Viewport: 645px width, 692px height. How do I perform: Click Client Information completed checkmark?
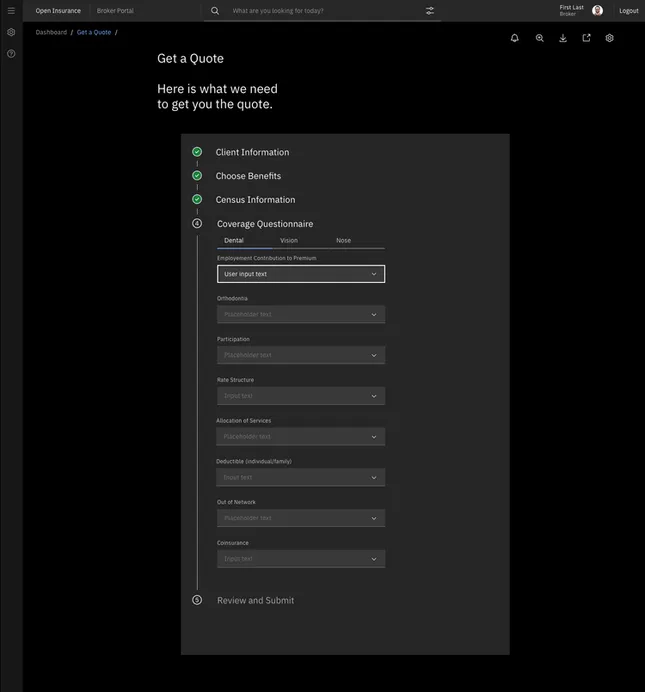197,152
